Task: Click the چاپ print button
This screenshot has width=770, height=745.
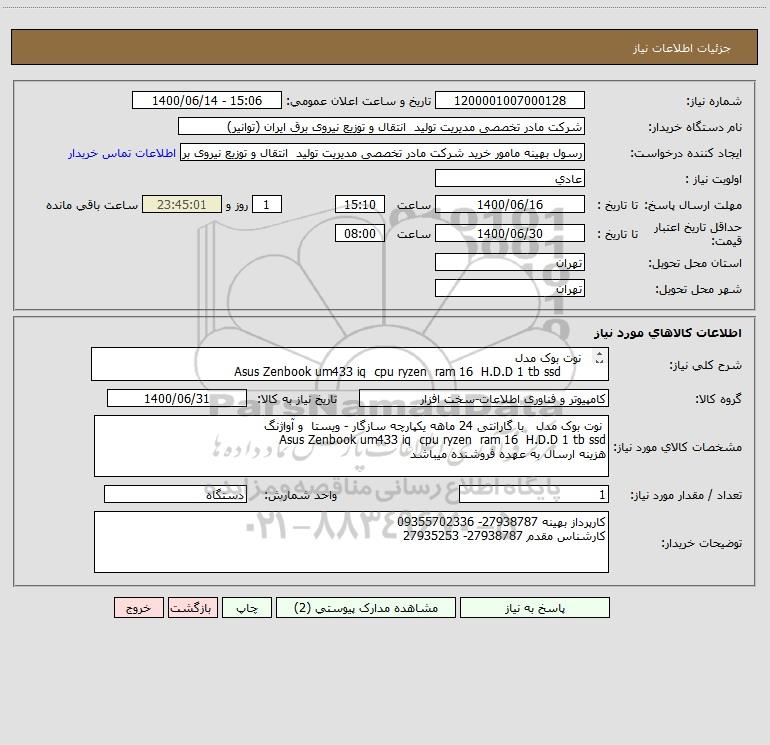Action: coord(247,607)
